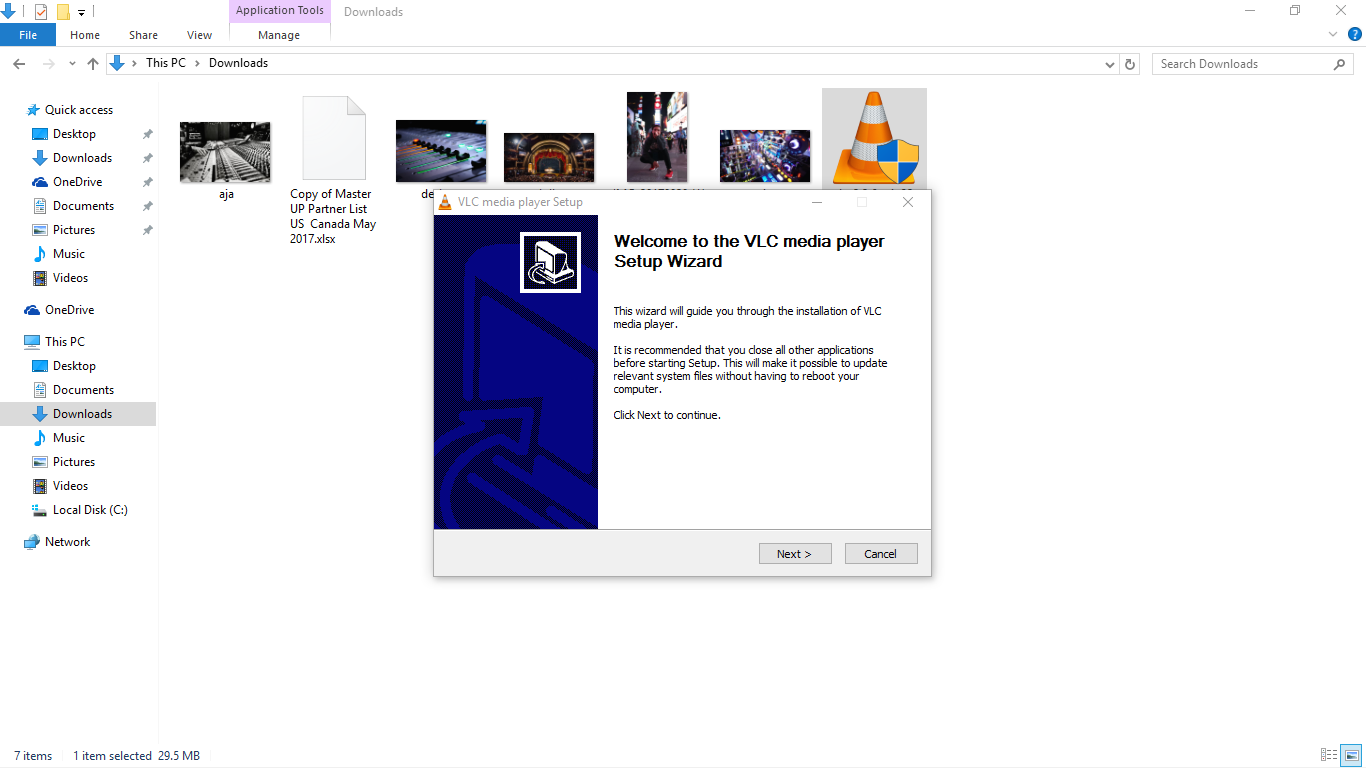1366x768 pixels.
Task: Click Next in VLC Setup wizard
Action: [795, 554]
